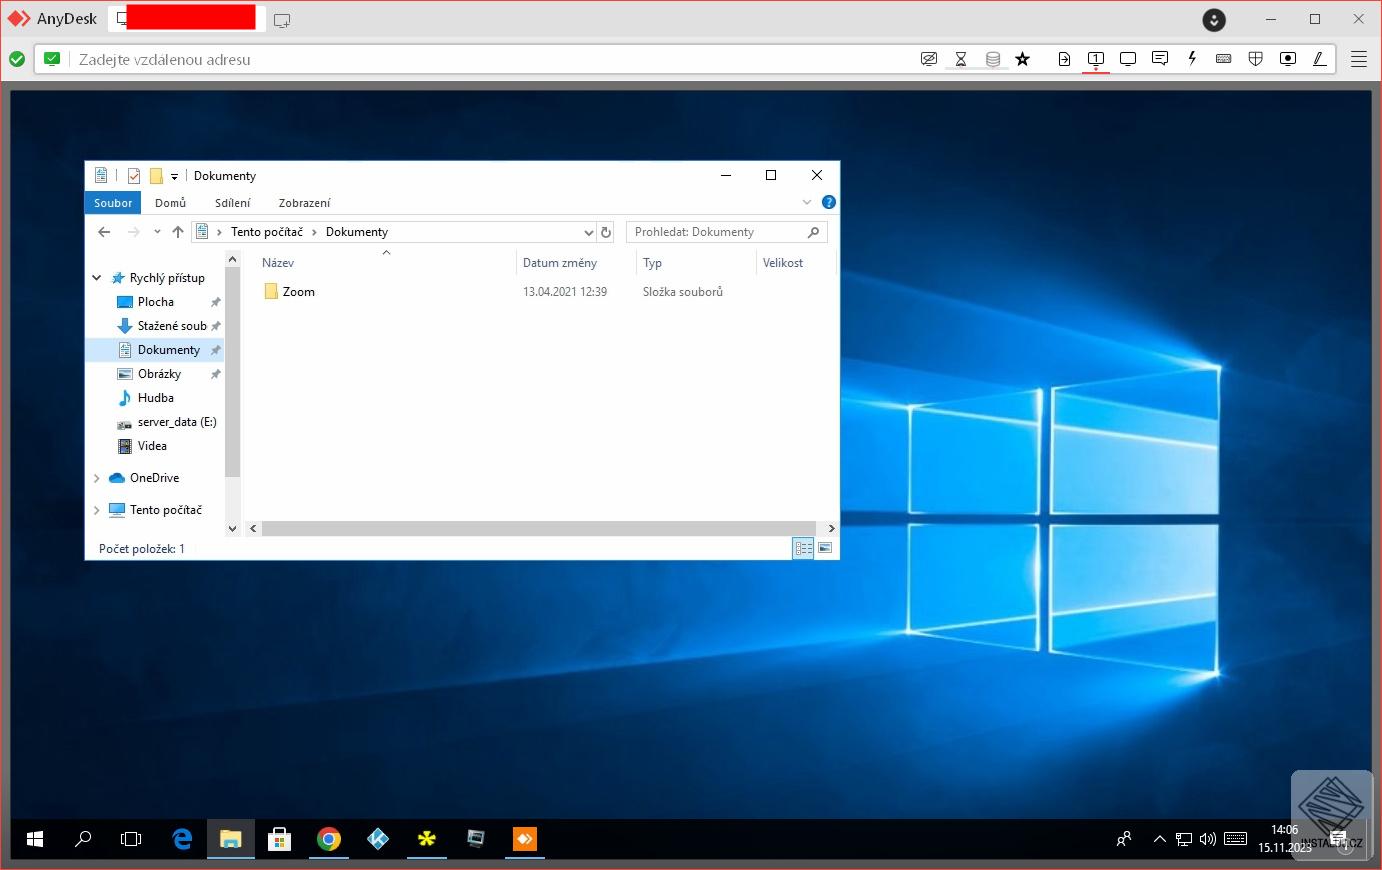The height and width of the screenshot is (870, 1382).
Task: Open the AnyDesk keyboard settings icon
Action: (1223, 59)
